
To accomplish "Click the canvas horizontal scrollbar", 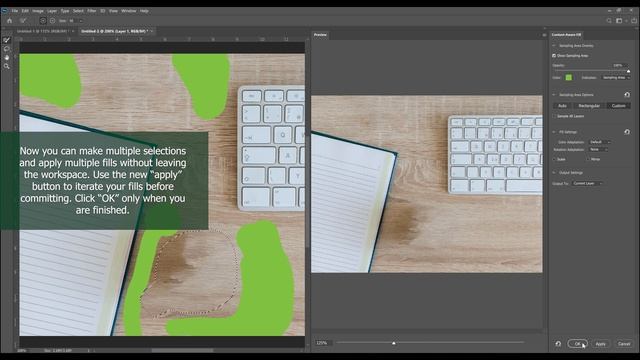I will click(182, 350).
